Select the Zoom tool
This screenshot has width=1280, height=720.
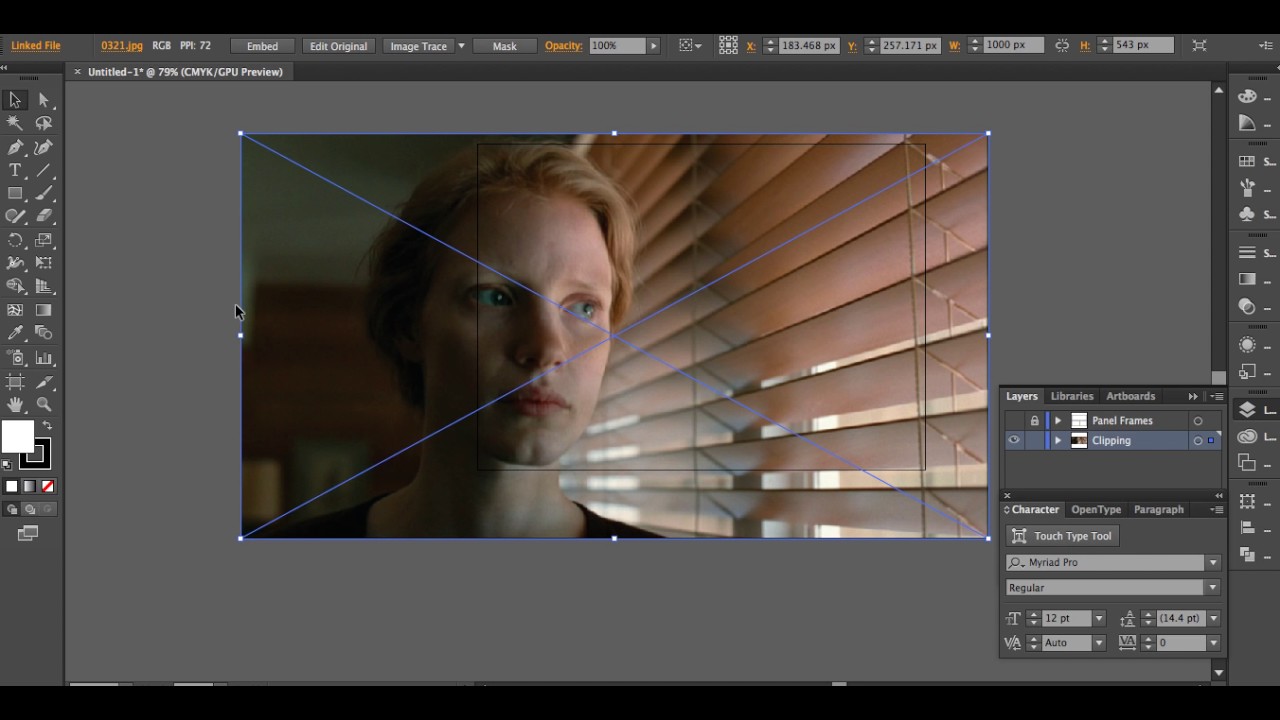[44, 405]
